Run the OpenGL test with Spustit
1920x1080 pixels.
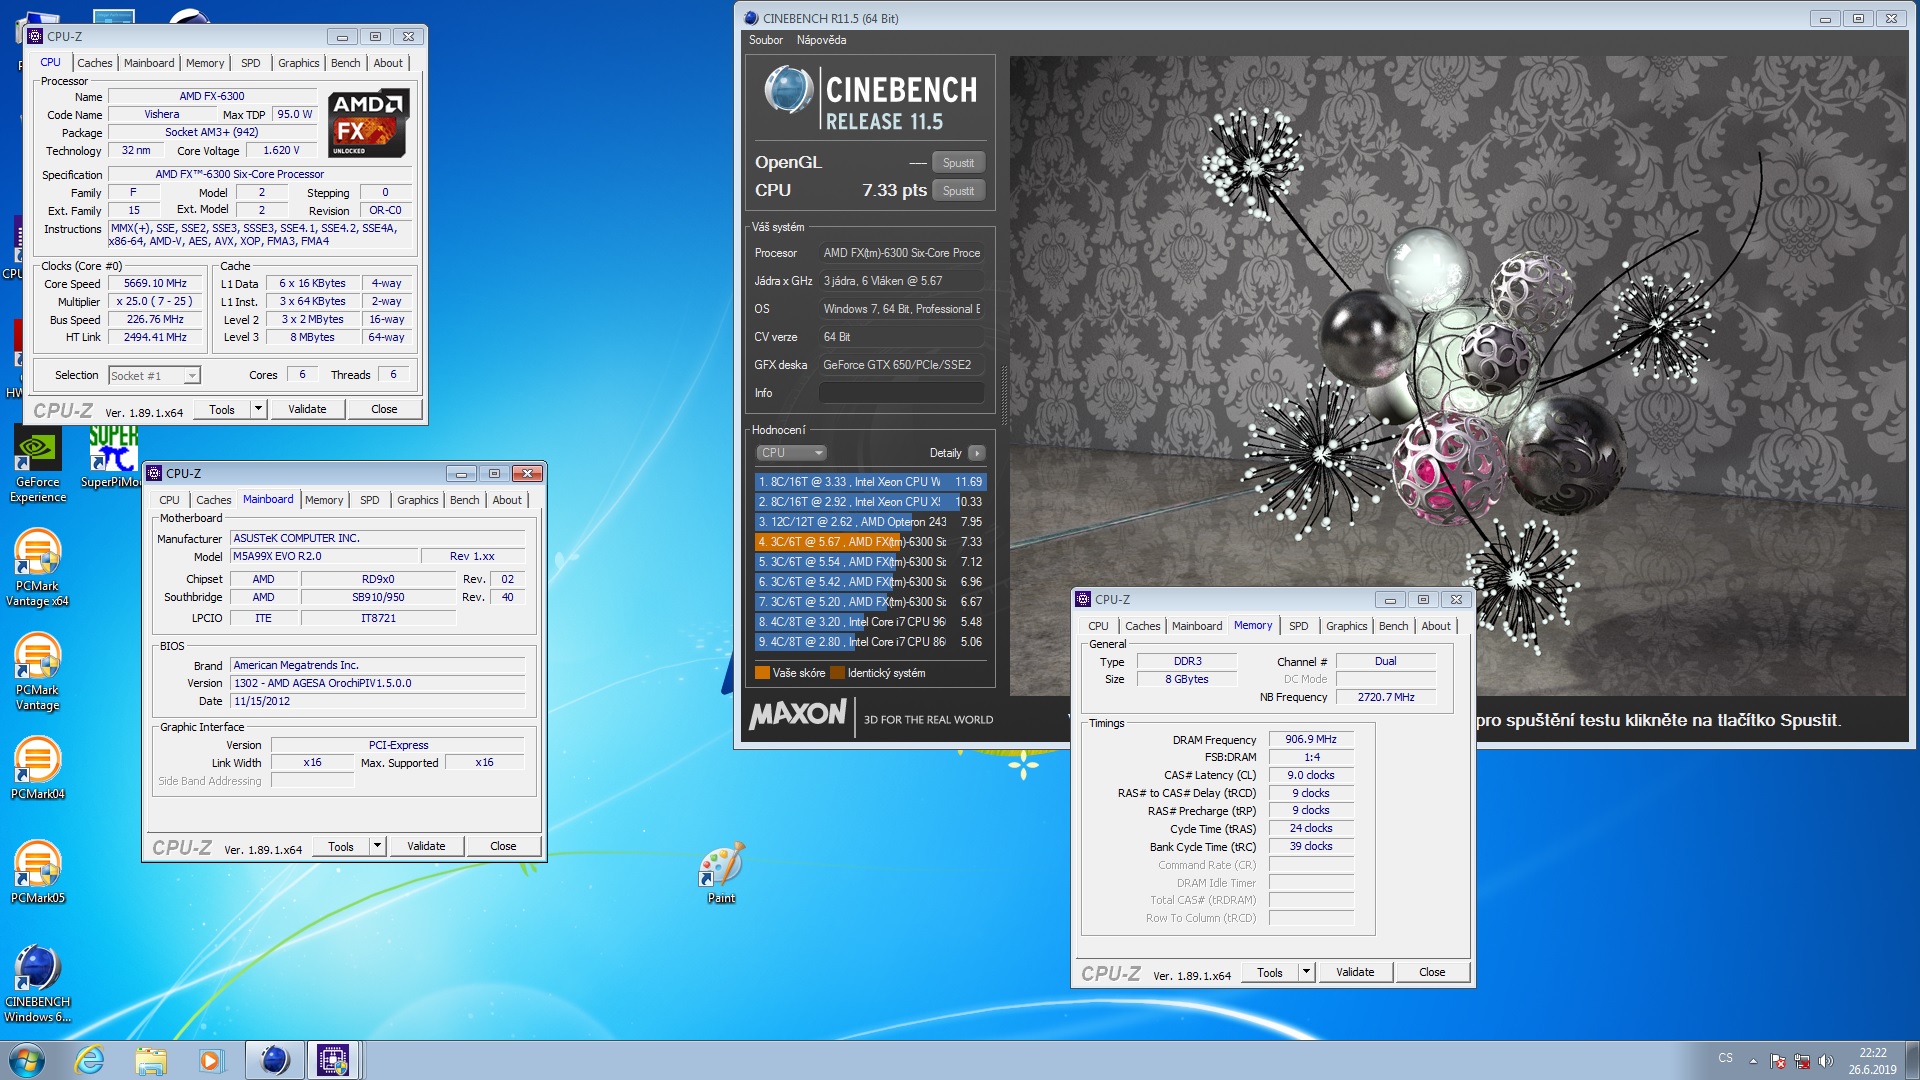(x=958, y=163)
